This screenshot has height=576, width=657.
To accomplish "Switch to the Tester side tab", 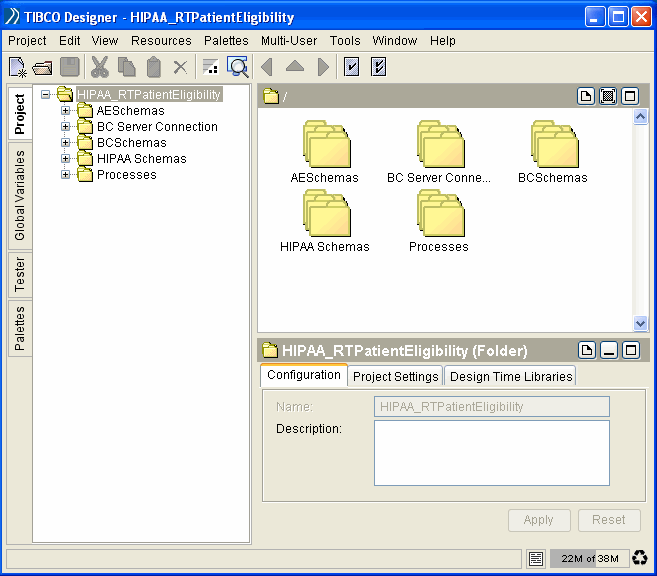I will (20, 275).
